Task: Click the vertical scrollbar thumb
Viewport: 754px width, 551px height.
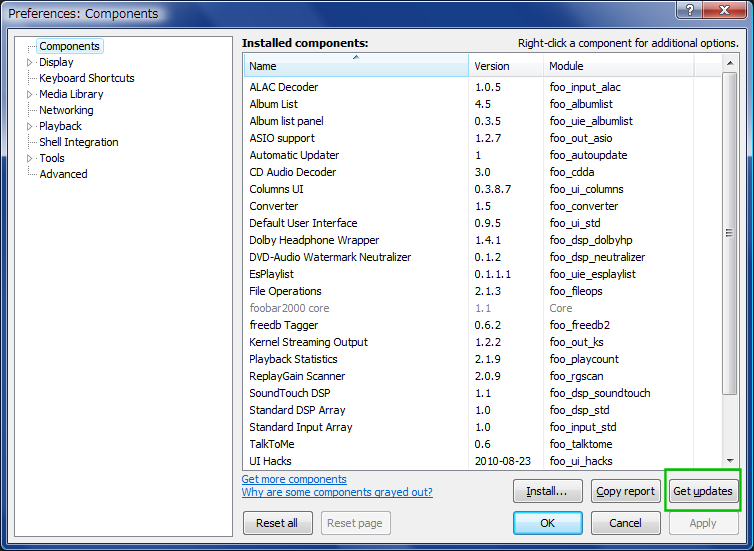Action: 730,233
